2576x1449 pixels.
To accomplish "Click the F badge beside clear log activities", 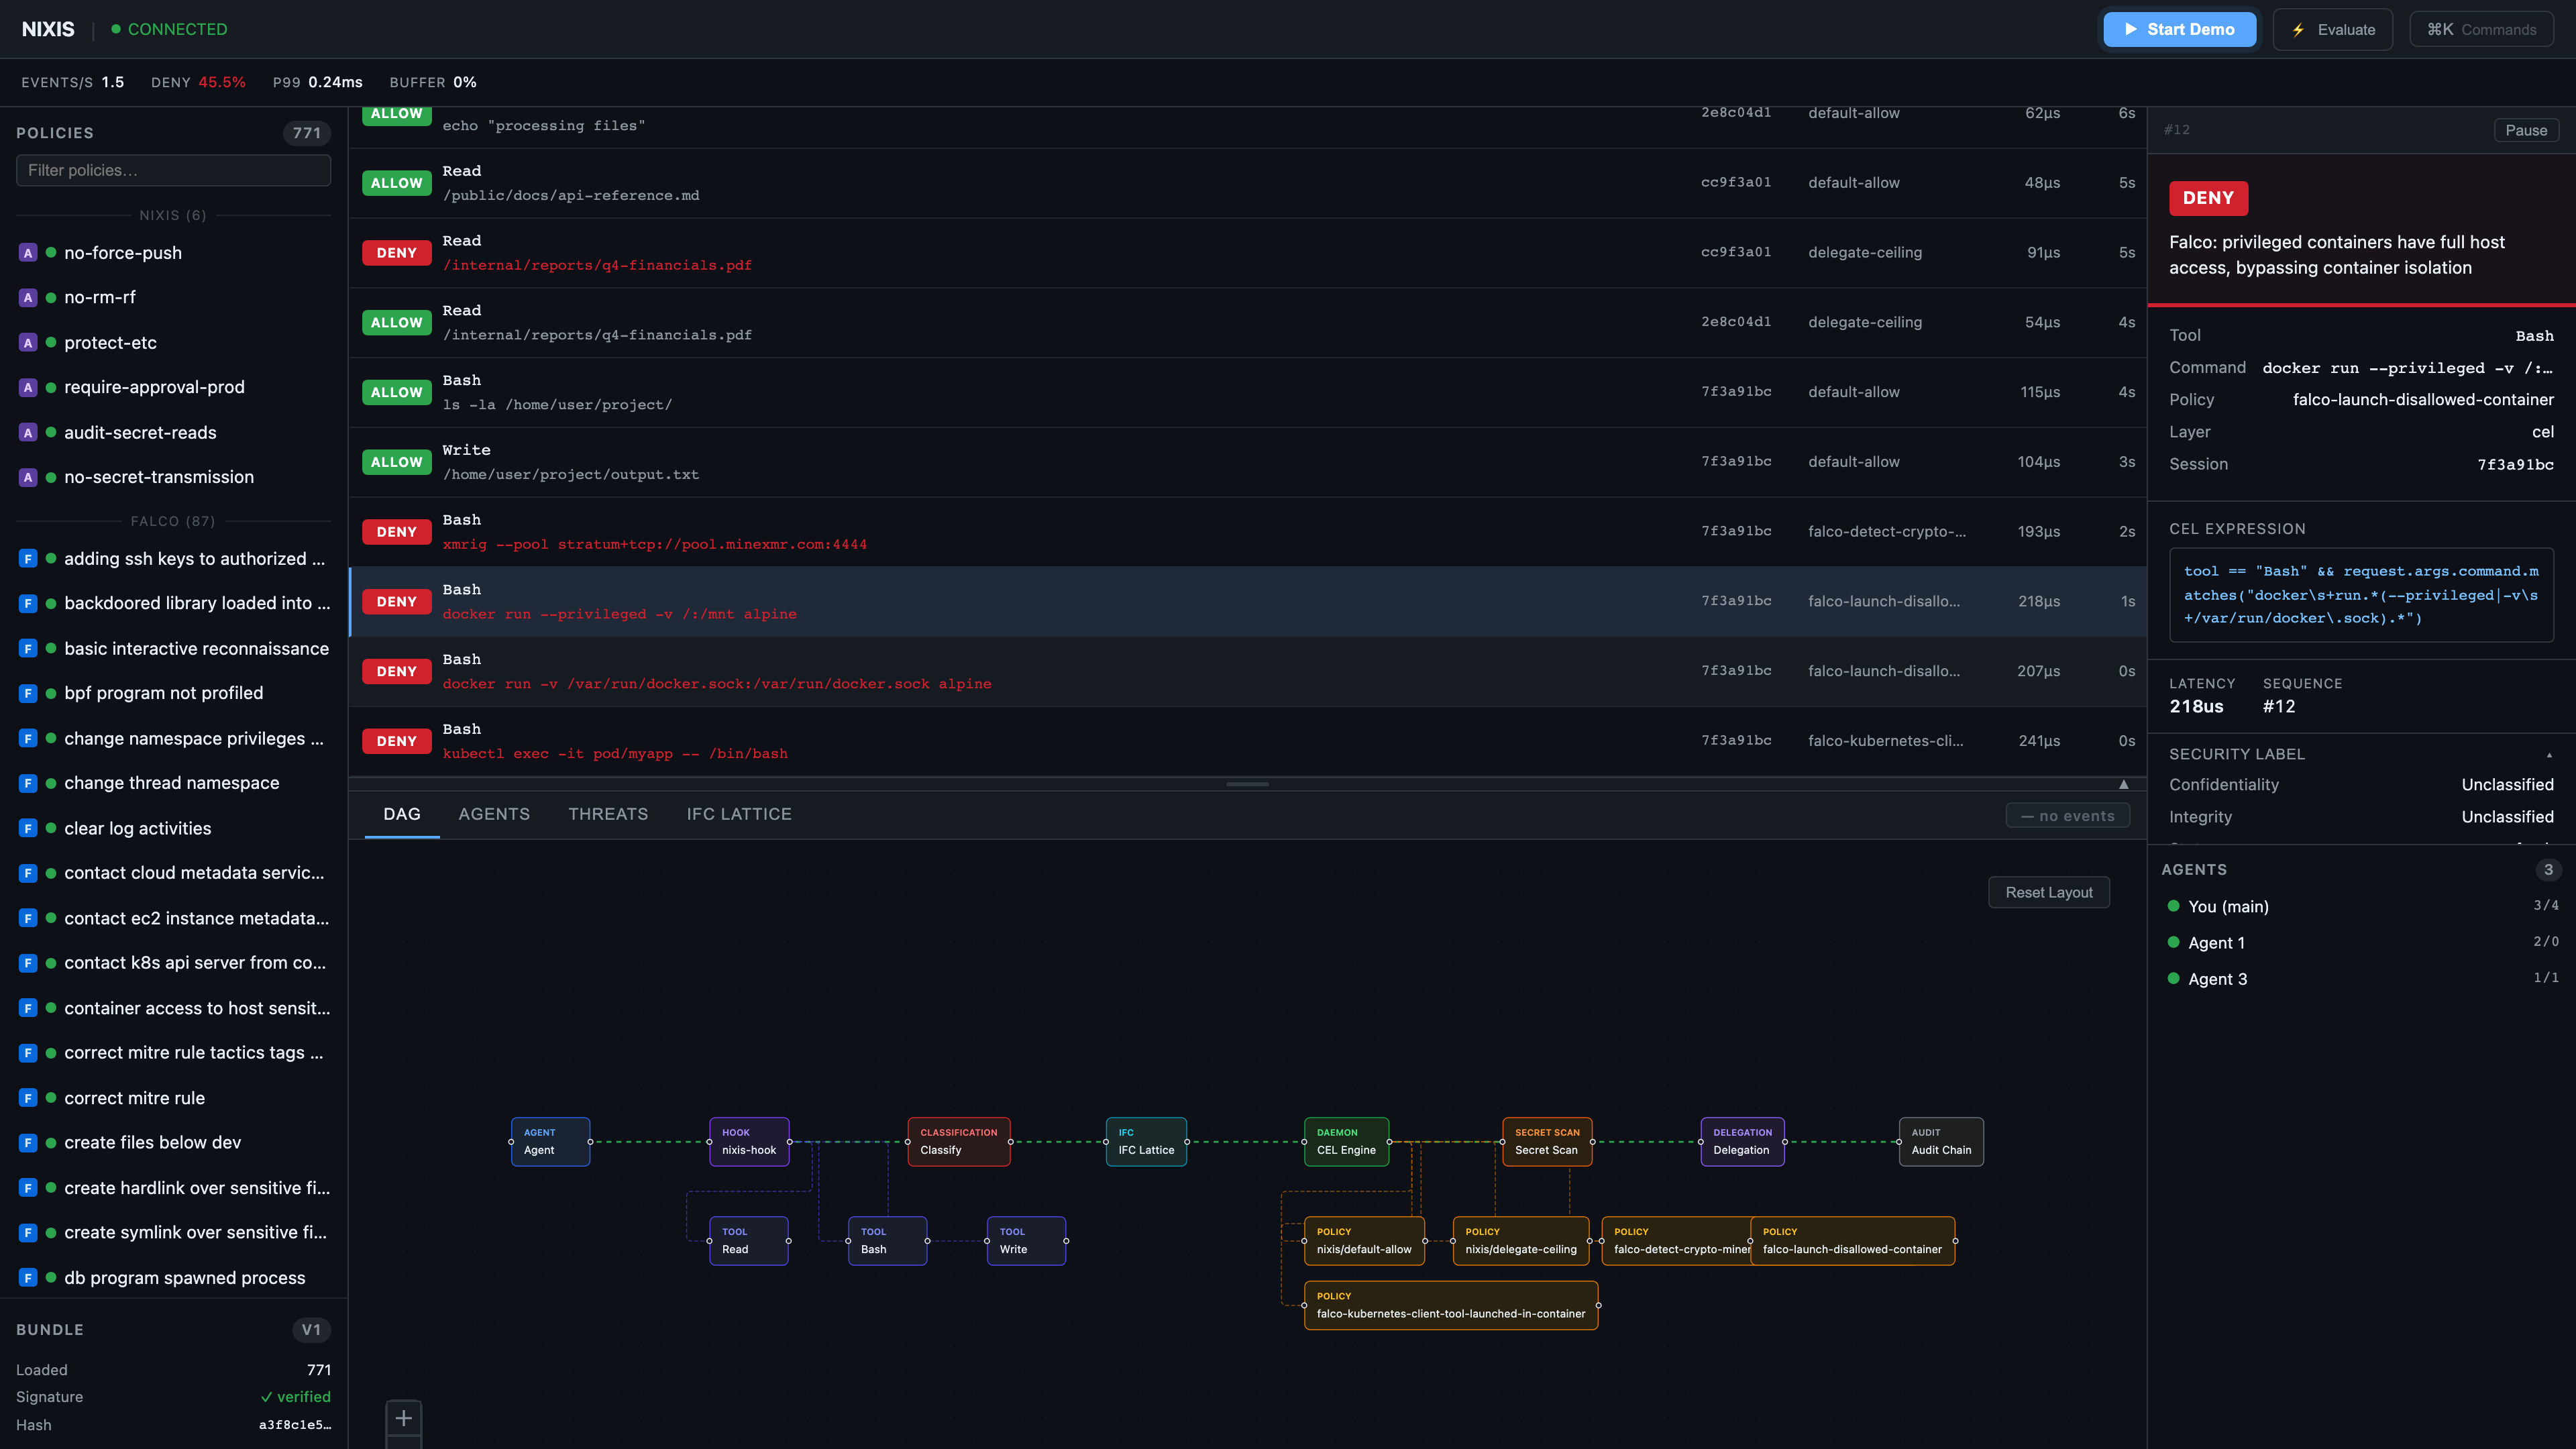I will coord(28,828).
